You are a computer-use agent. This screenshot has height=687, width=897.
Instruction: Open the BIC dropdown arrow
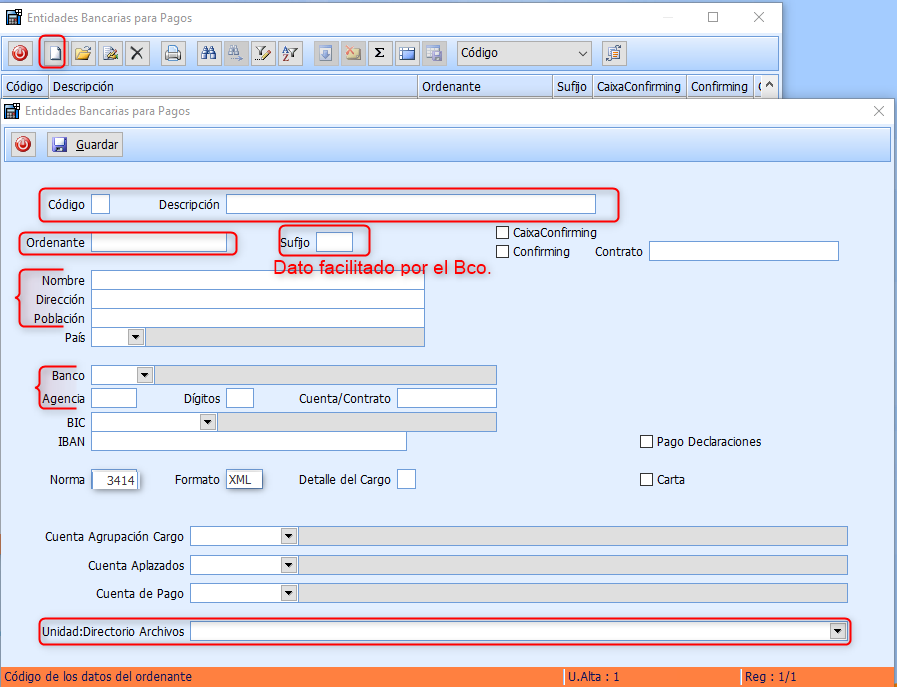[207, 423]
